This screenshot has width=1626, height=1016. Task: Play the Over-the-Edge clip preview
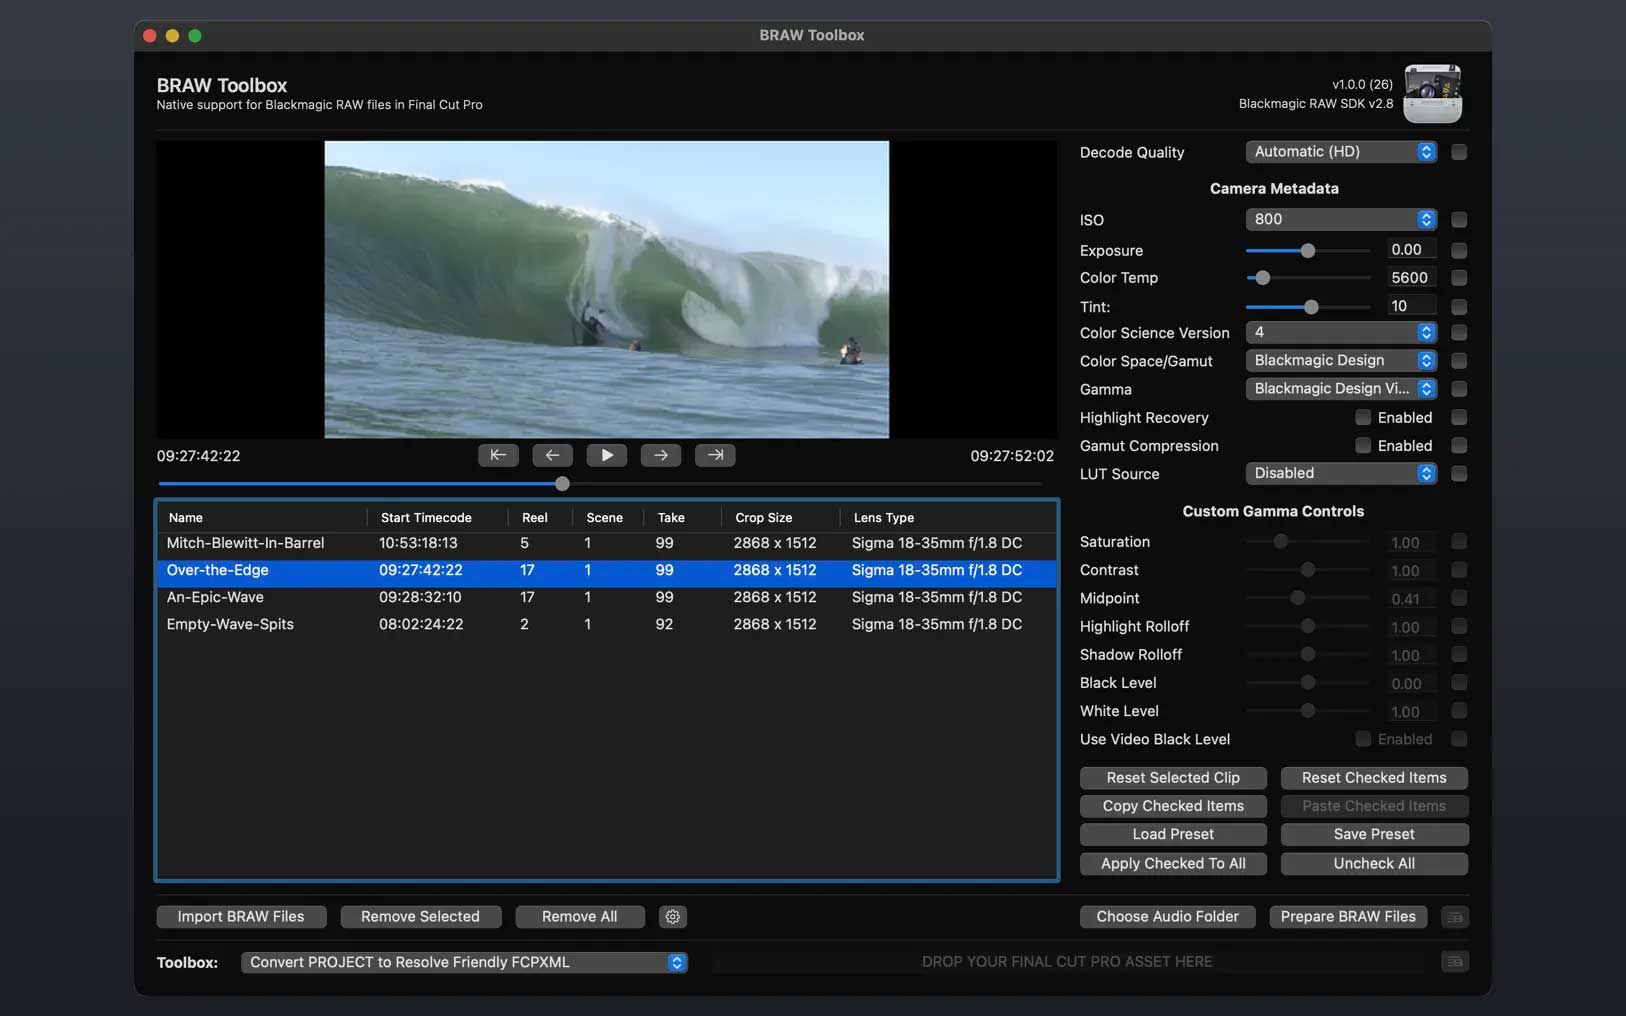606,455
